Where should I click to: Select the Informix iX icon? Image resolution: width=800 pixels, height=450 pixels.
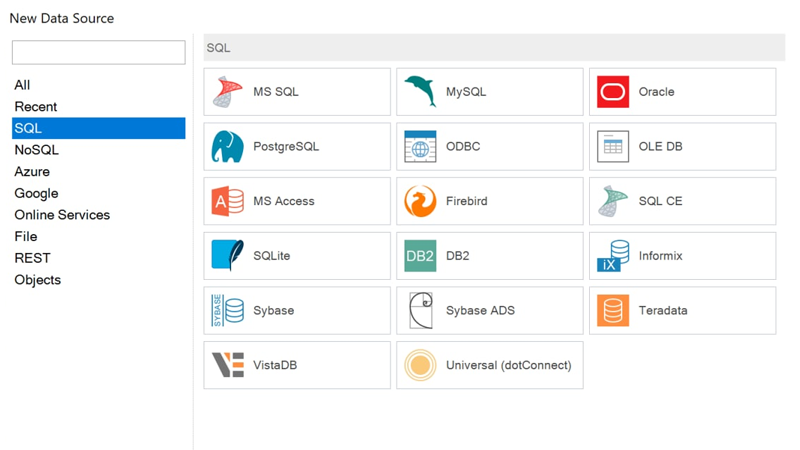pos(613,256)
